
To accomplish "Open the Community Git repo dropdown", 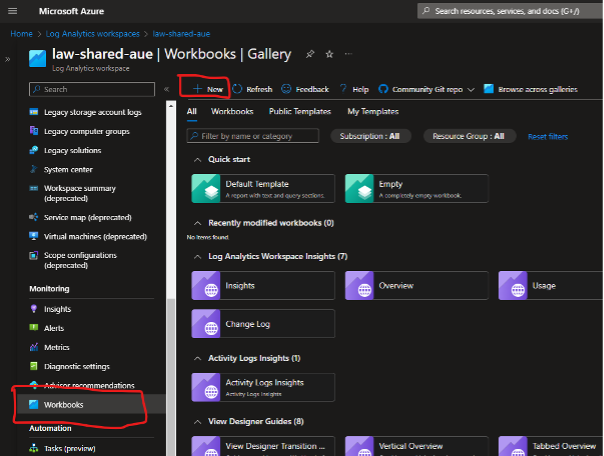I will point(426,89).
